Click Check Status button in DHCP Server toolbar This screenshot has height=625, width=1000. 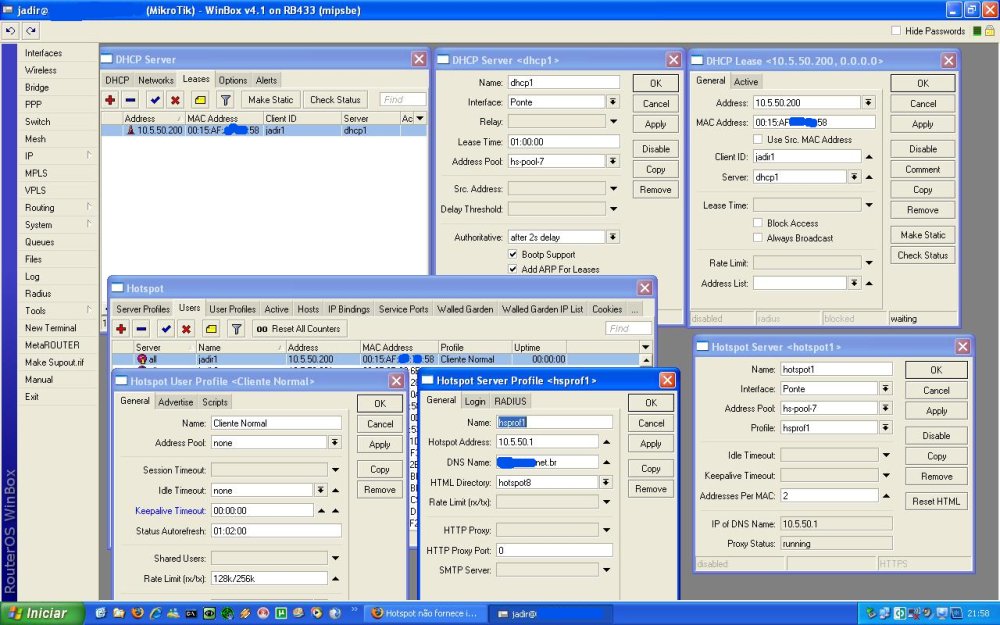click(335, 100)
